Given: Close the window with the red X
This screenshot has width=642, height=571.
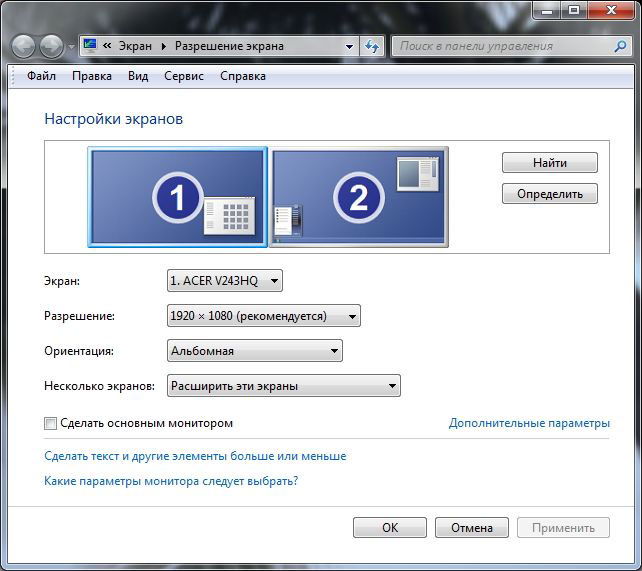Looking at the screenshot, I should [x=612, y=10].
